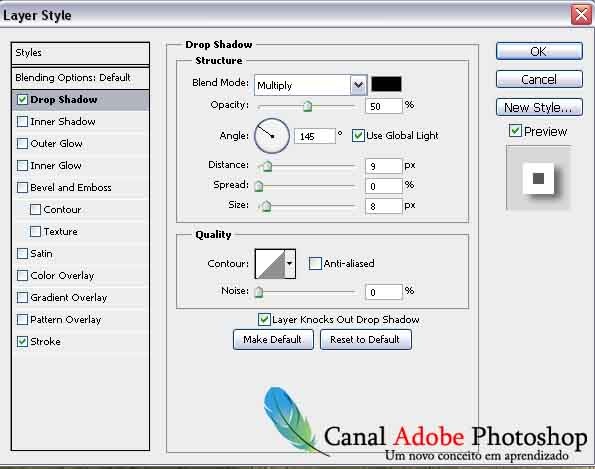Screen dimensions: 595x469
Task: Uncheck Use Global Light
Action: [358, 135]
